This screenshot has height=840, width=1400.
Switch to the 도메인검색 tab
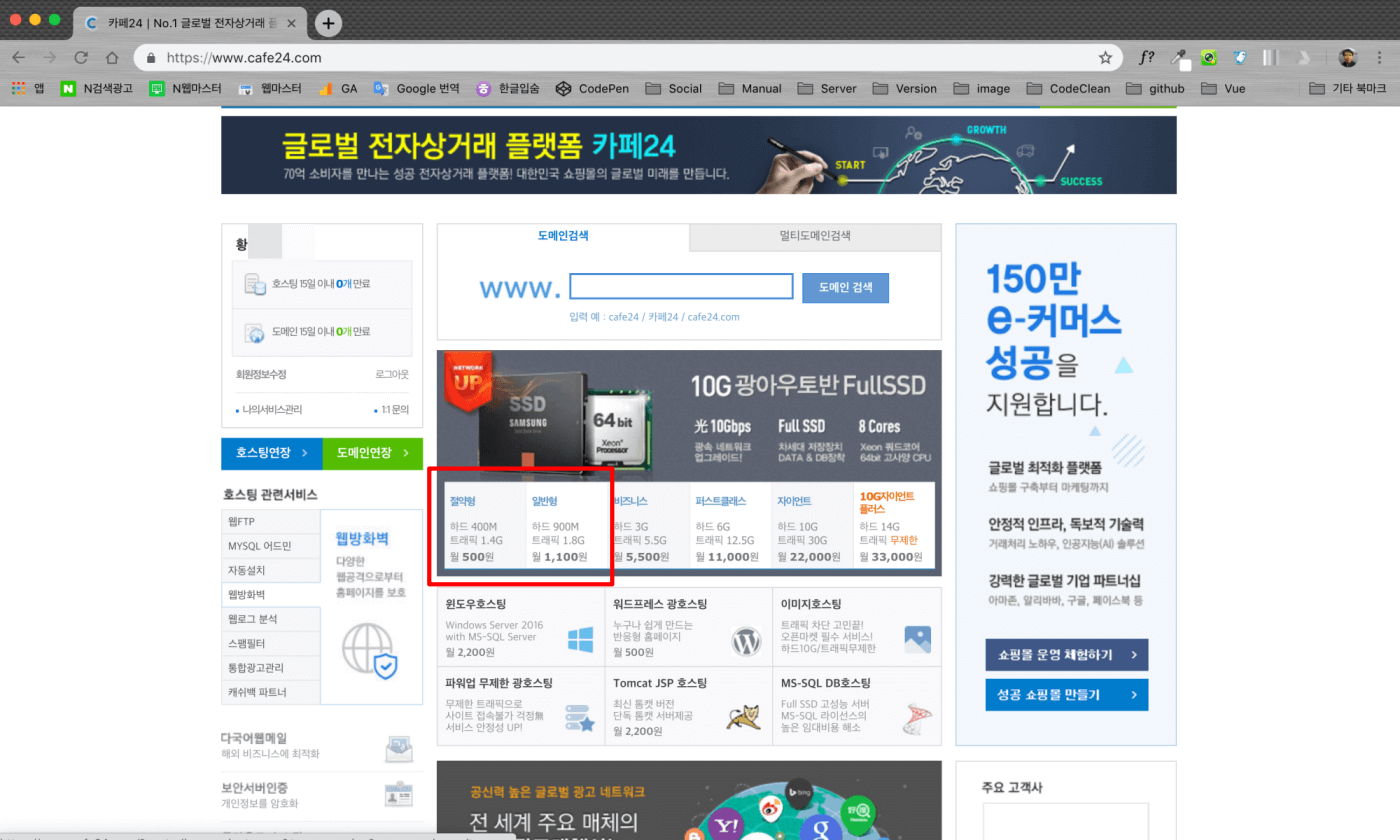pyautogui.click(x=563, y=236)
